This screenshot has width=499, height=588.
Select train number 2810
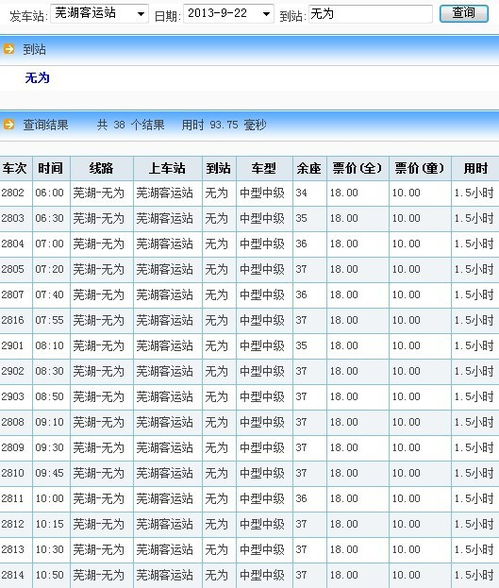click(13, 473)
